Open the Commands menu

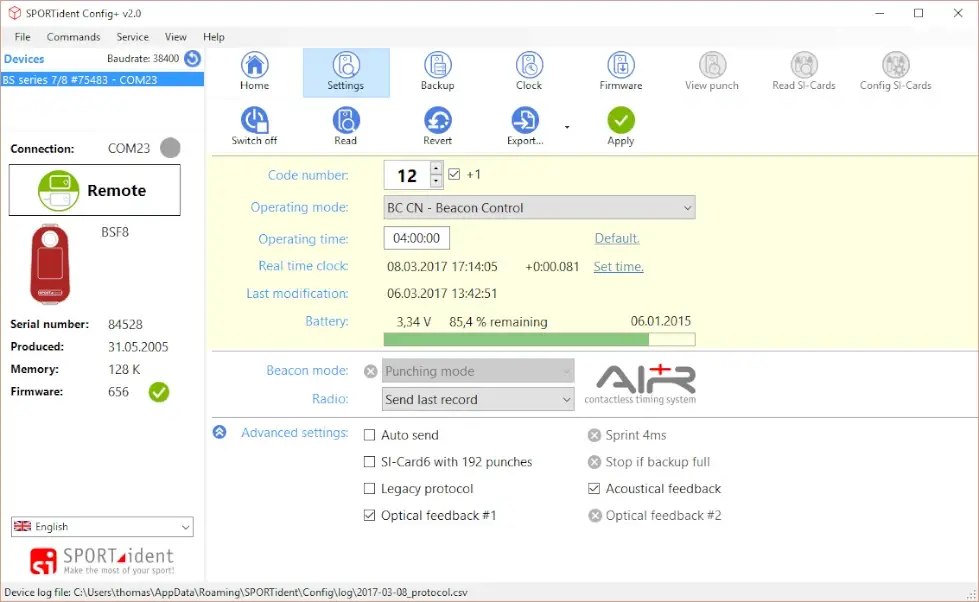click(x=73, y=37)
